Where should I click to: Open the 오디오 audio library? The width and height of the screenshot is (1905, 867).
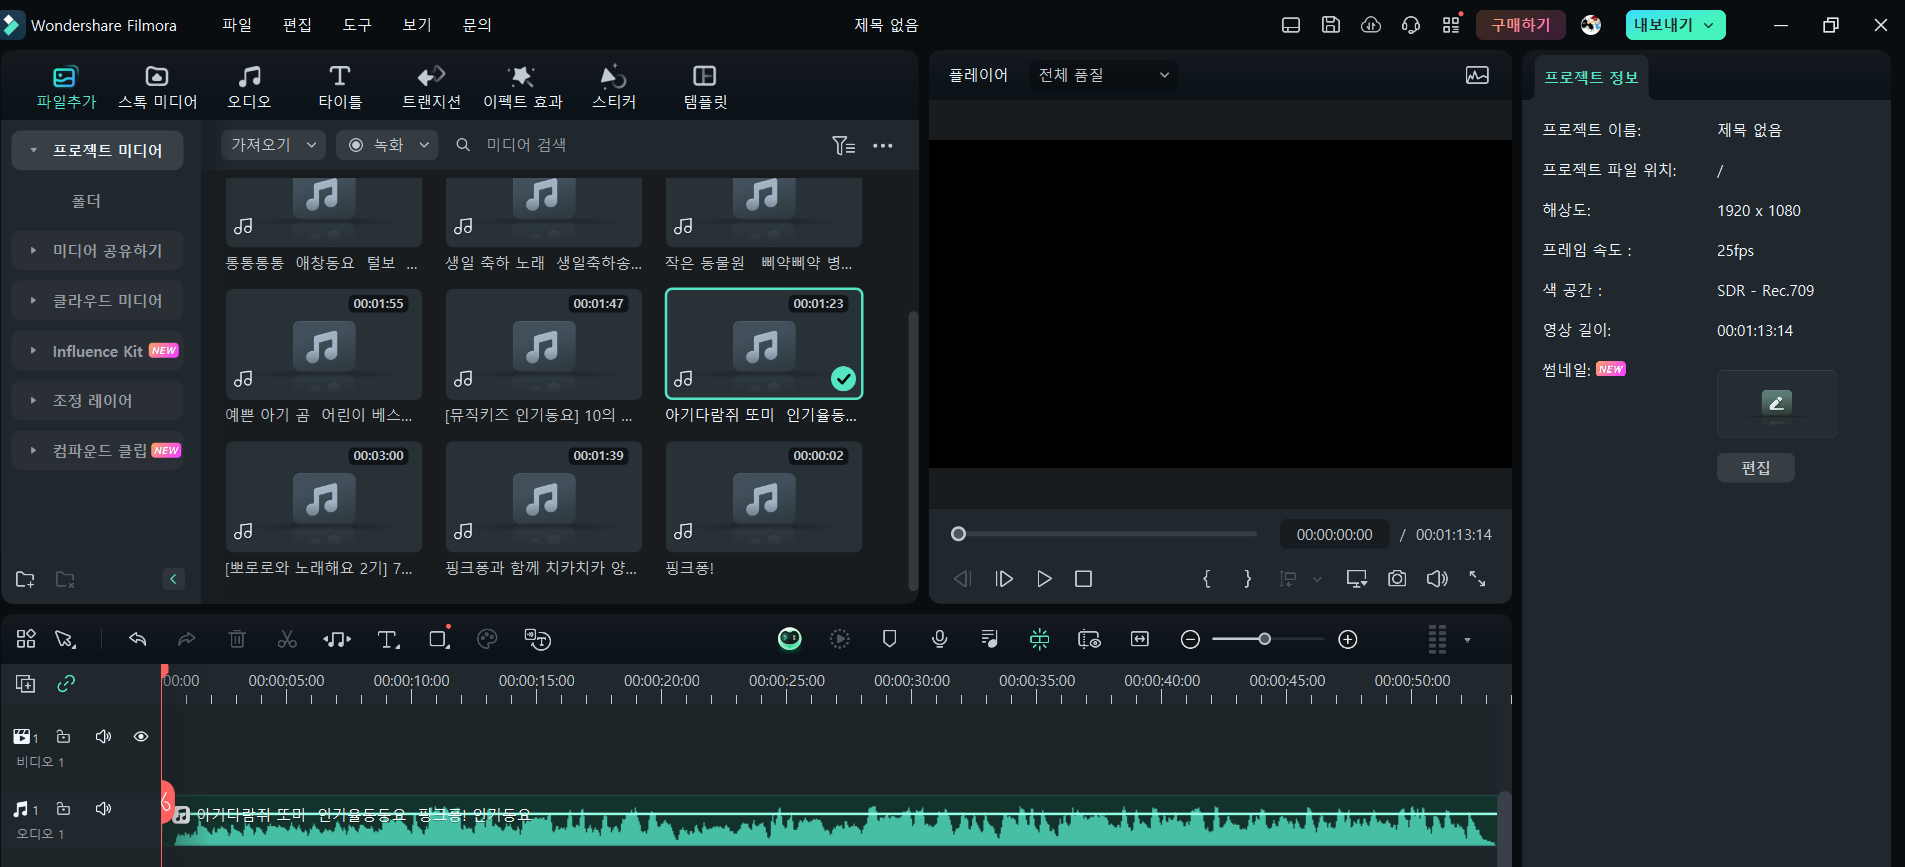(249, 87)
